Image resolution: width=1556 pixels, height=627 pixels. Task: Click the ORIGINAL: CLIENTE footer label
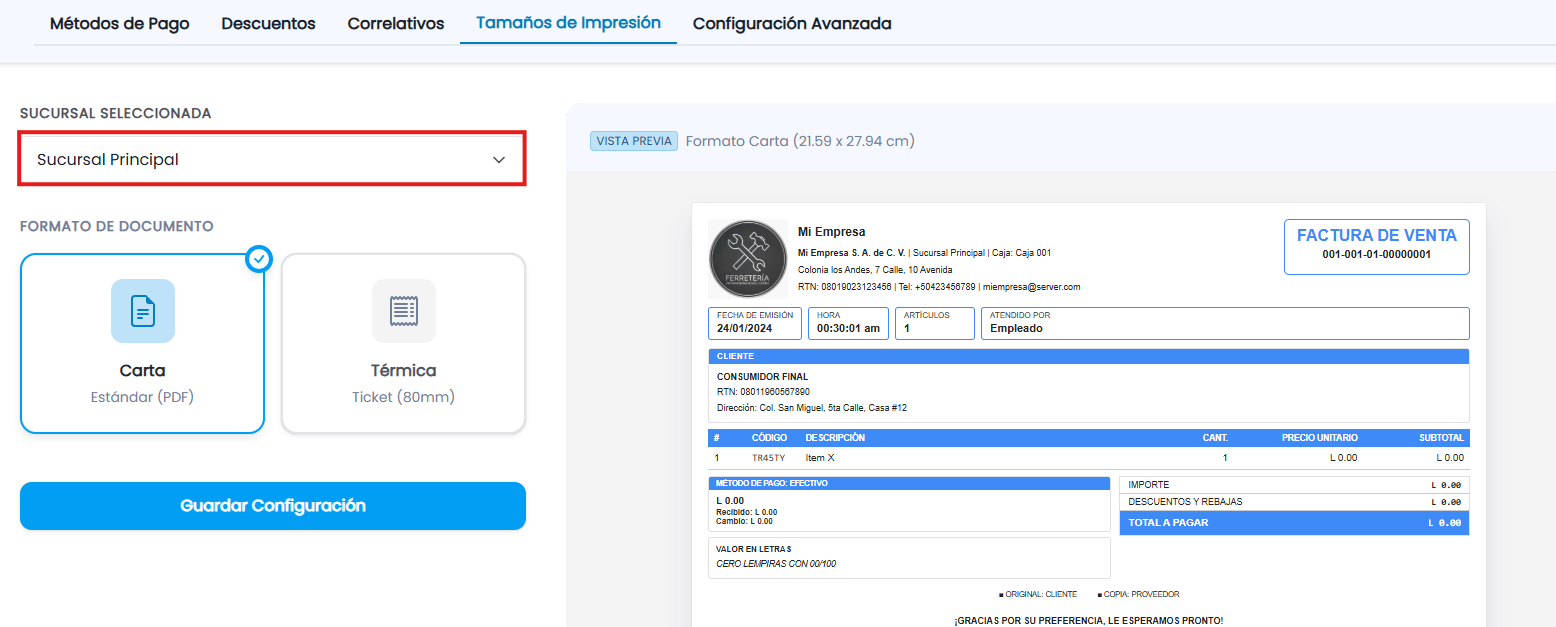(x=1038, y=594)
